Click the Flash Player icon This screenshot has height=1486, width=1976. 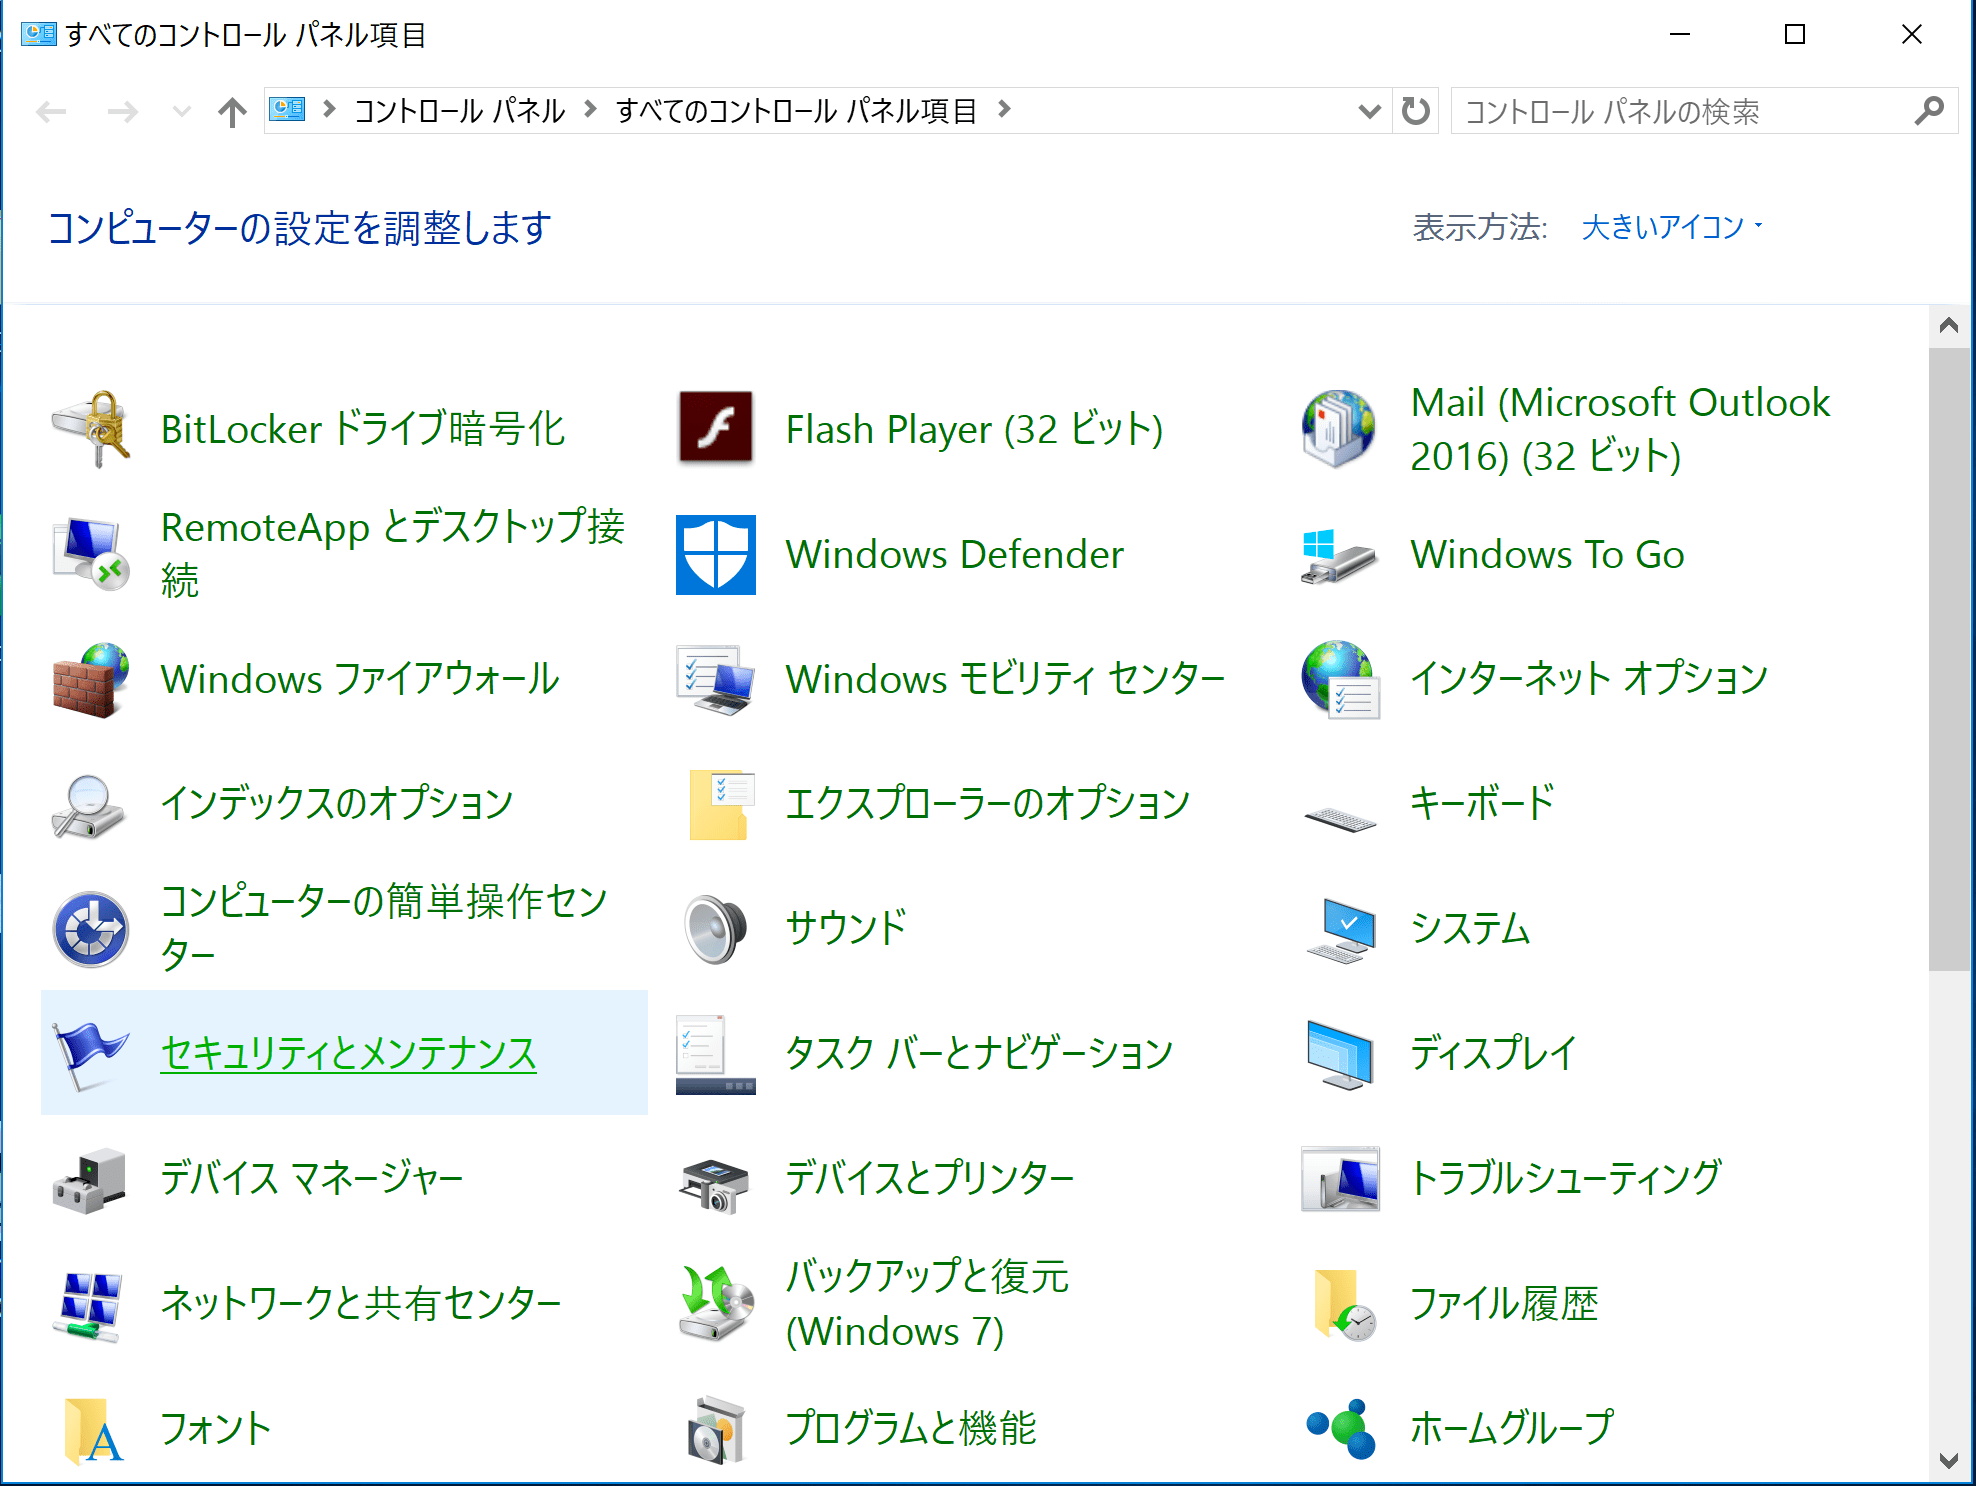(x=715, y=428)
